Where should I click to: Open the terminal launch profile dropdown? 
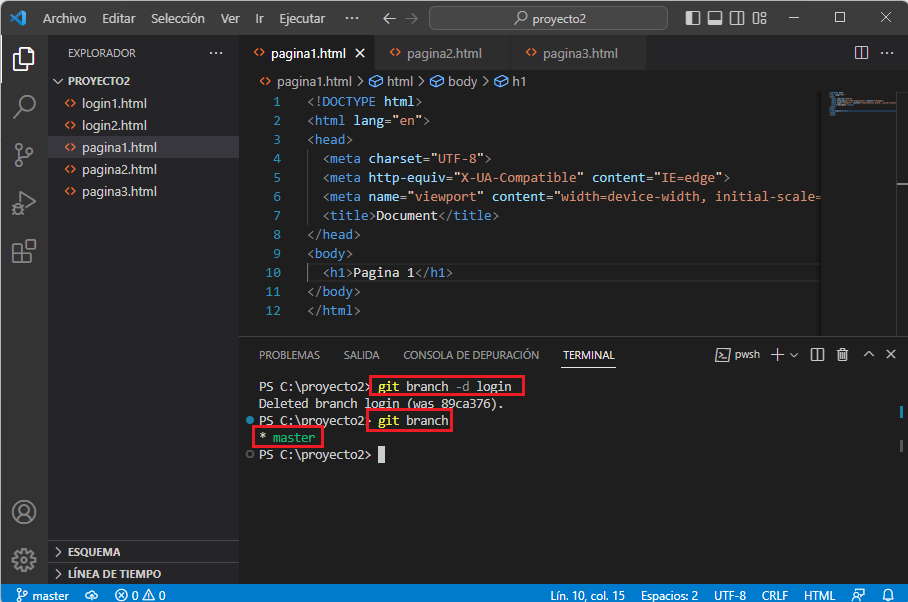(x=794, y=355)
